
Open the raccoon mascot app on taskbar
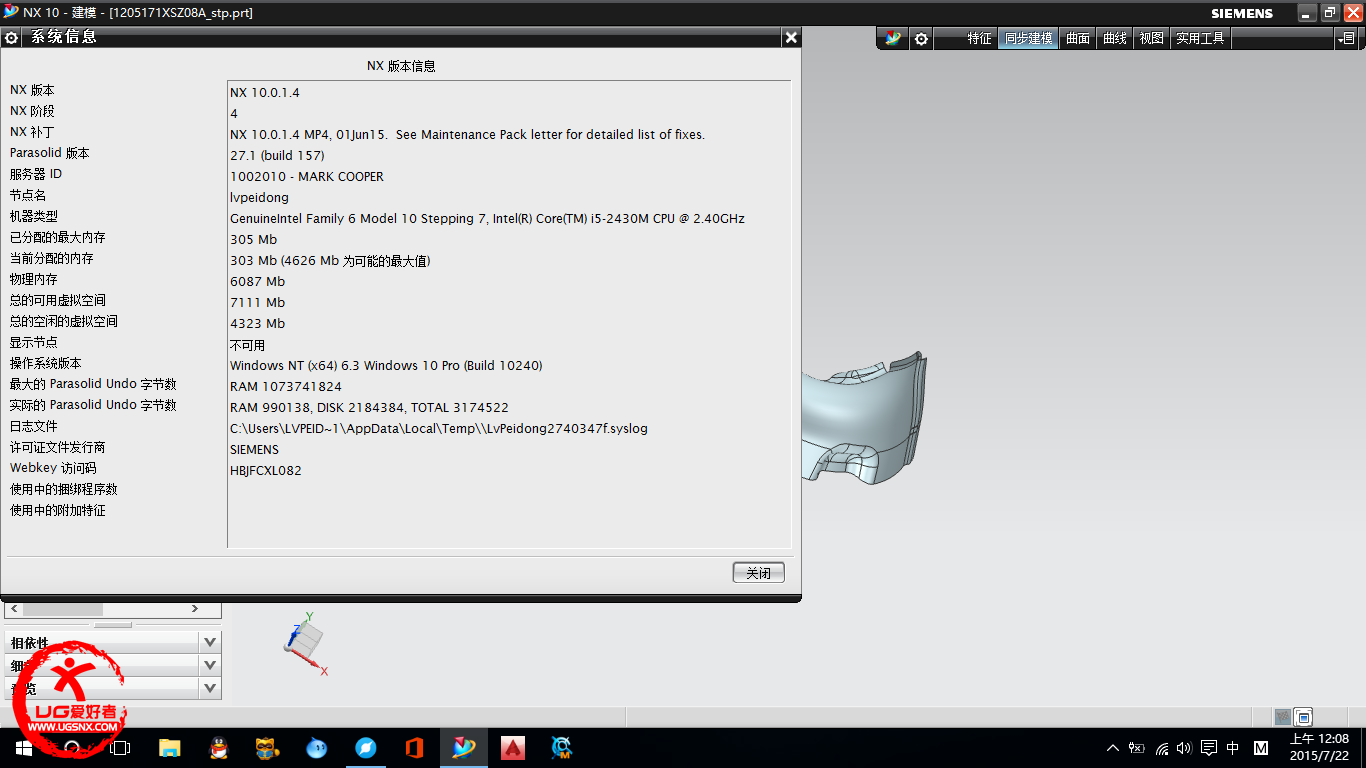267,748
